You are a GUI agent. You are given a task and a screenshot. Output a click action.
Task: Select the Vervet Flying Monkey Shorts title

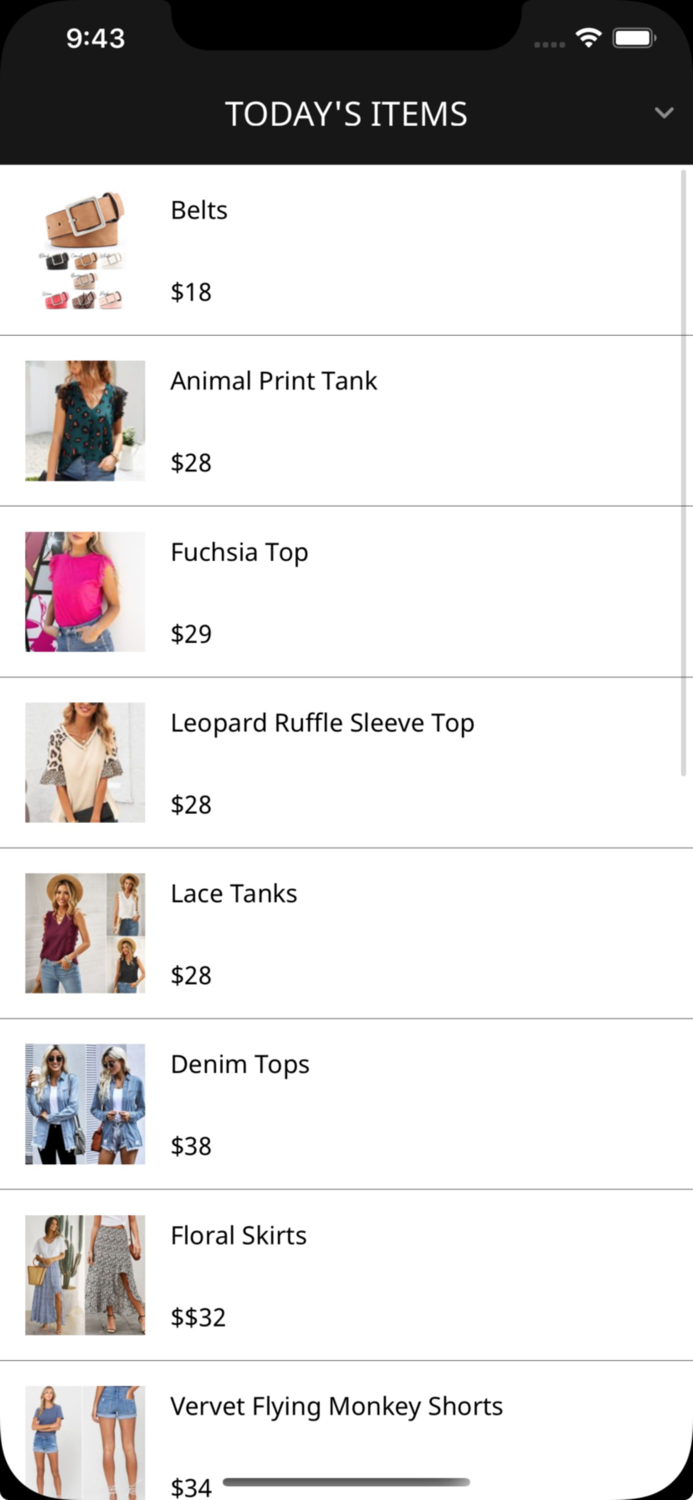tap(336, 1406)
